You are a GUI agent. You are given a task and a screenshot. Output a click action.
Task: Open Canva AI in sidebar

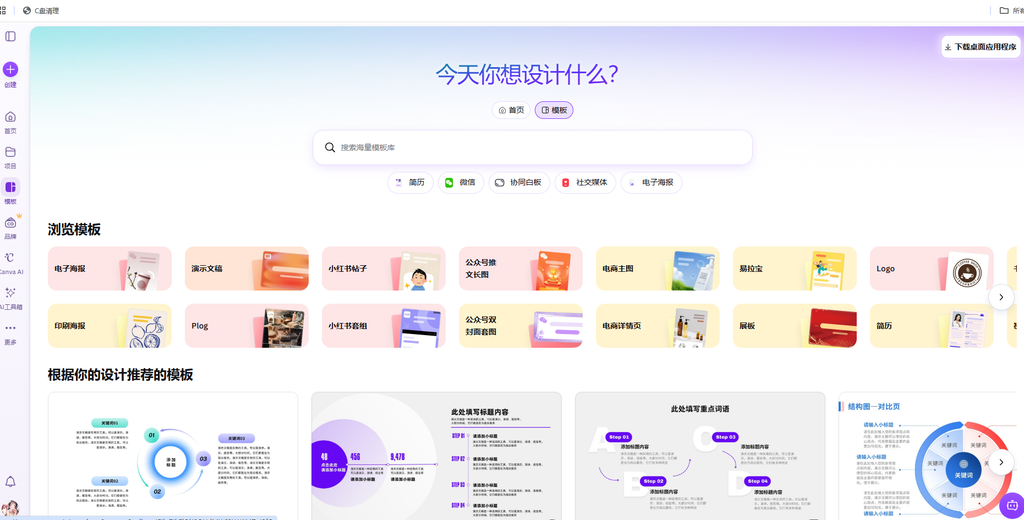10,258
